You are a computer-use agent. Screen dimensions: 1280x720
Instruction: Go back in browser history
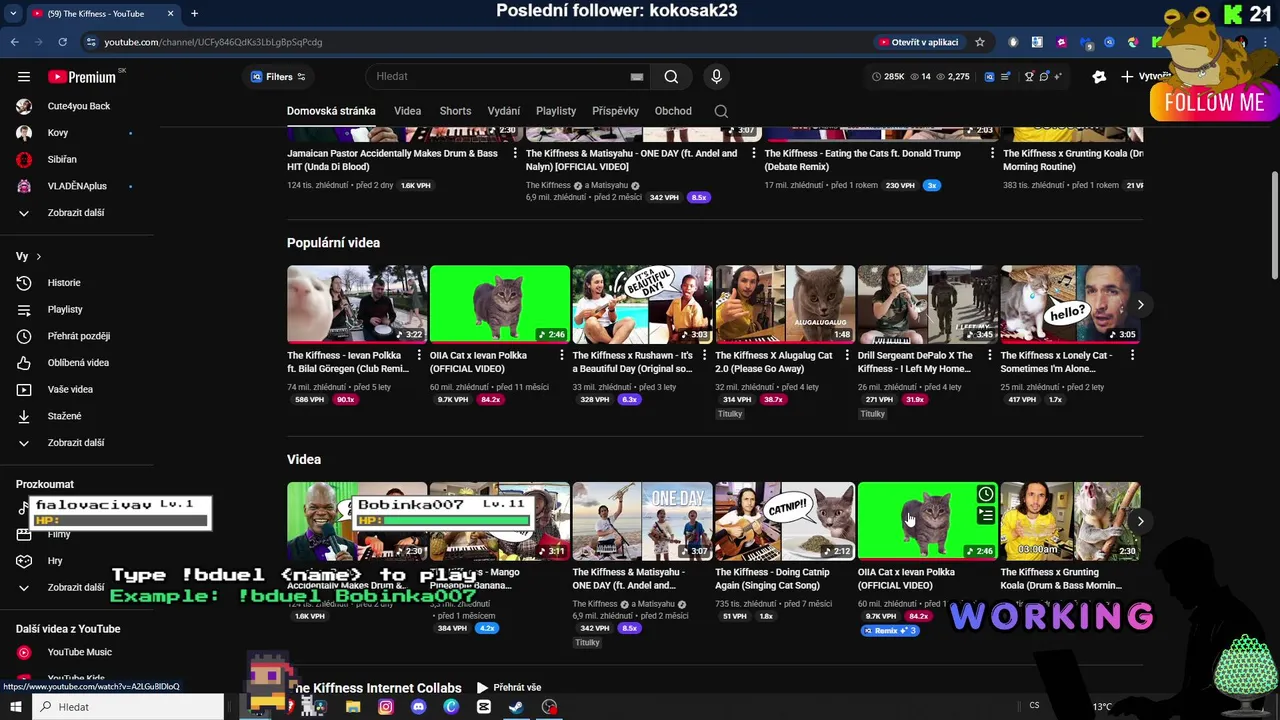click(x=14, y=42)
